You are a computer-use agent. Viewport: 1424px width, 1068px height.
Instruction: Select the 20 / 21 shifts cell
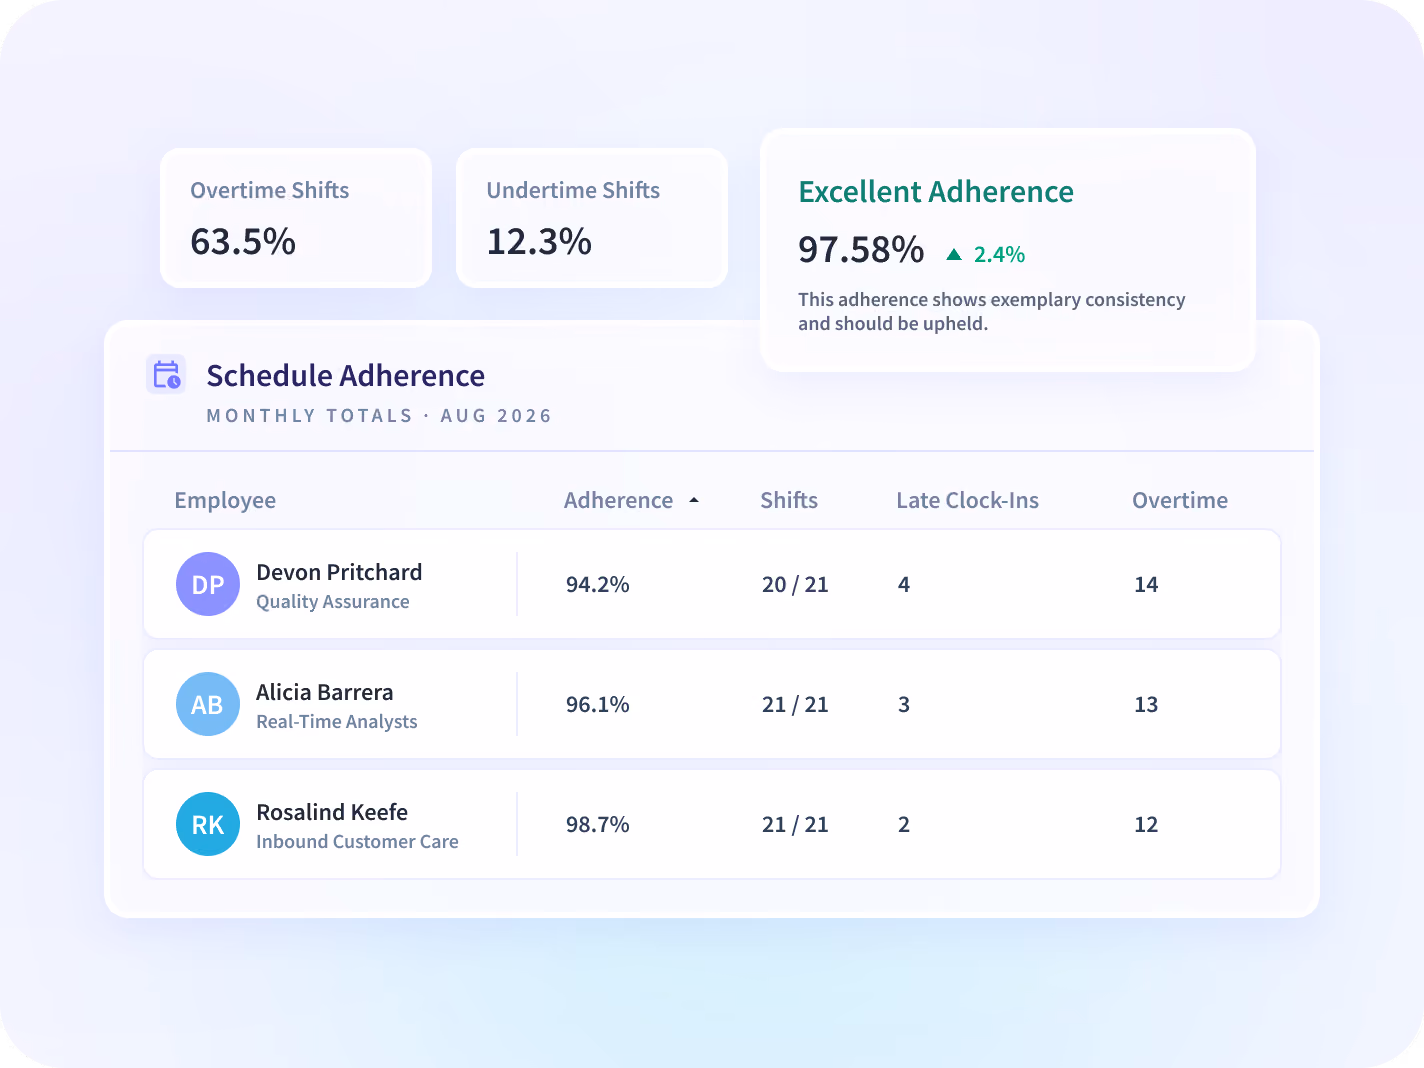795,585
